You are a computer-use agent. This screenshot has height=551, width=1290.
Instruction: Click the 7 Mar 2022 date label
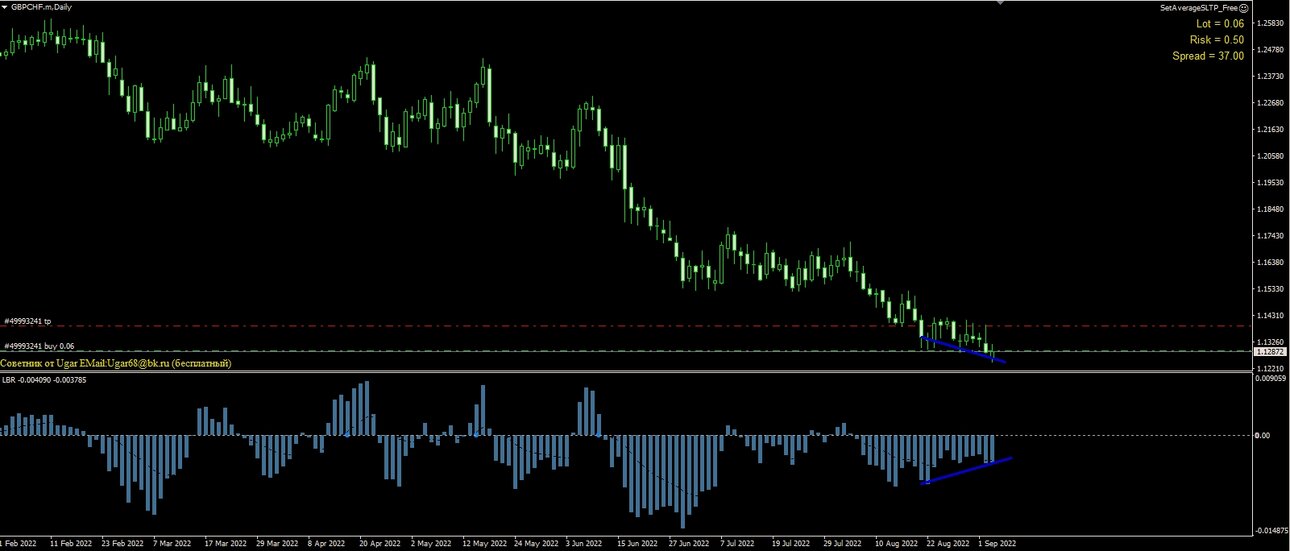tap(173, 543)
